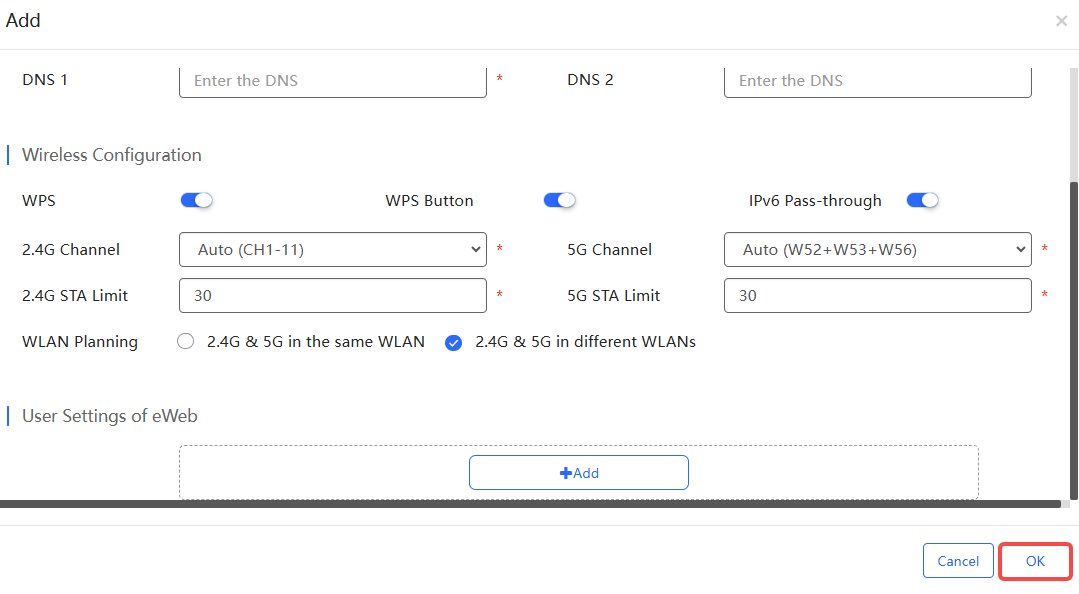This screenshot has width=1079, height=594.
Task: Disable the WPS Button switch
Action: point(559,200)
